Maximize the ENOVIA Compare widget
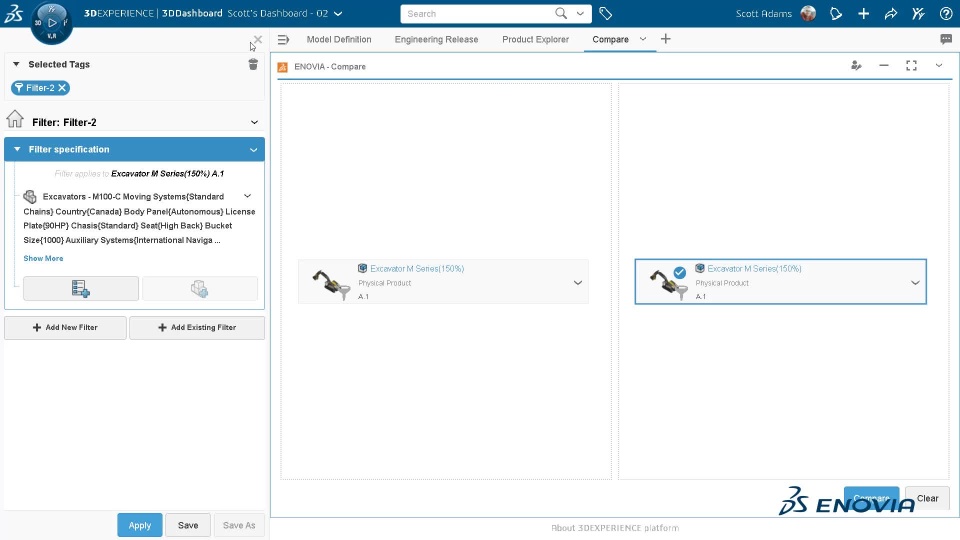 pyautogui.click(x=911, y=66)
